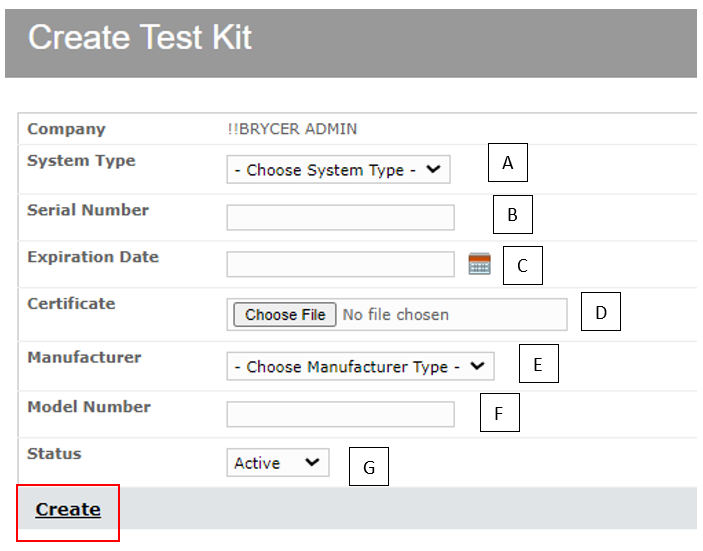Open the Status dropdown showing Active
This screenshot has width=703, height=551.
tap(277, 463)
